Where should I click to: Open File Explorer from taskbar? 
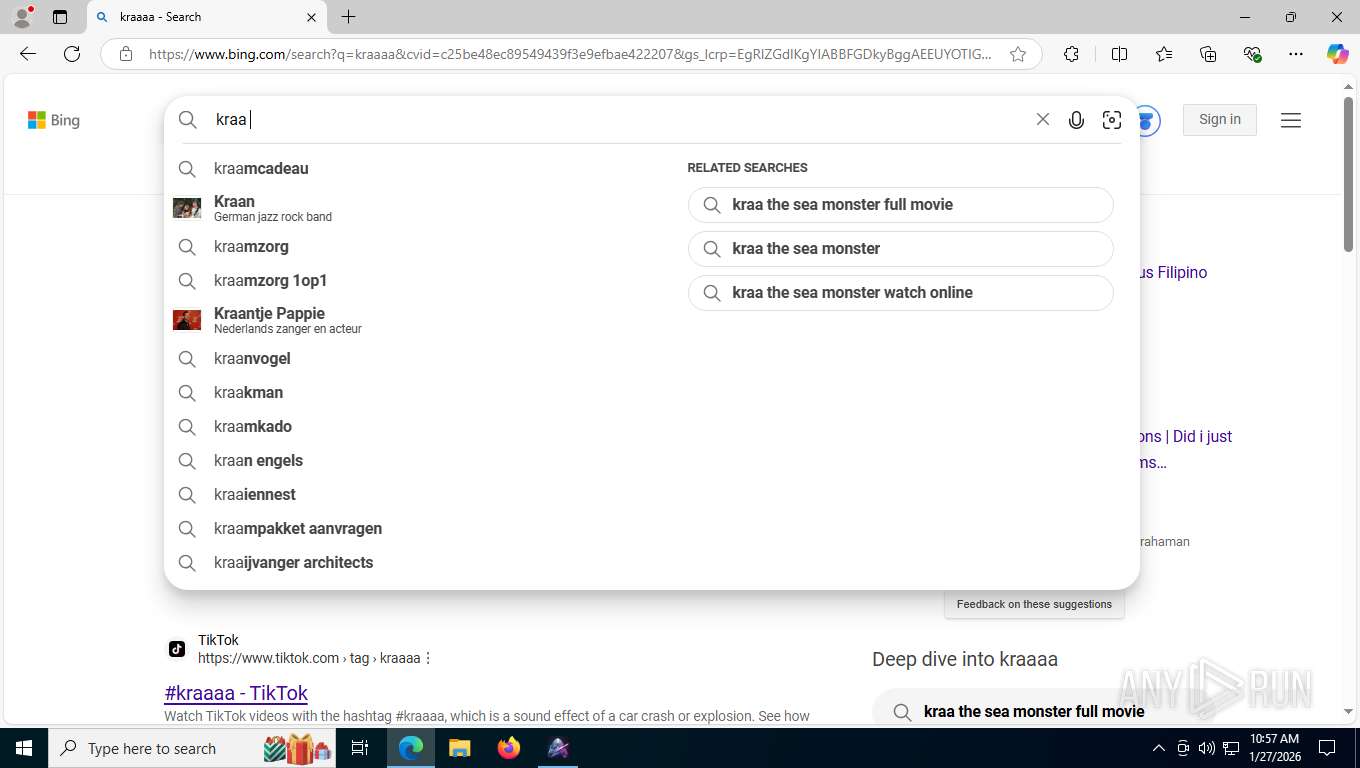click(459, 748)
